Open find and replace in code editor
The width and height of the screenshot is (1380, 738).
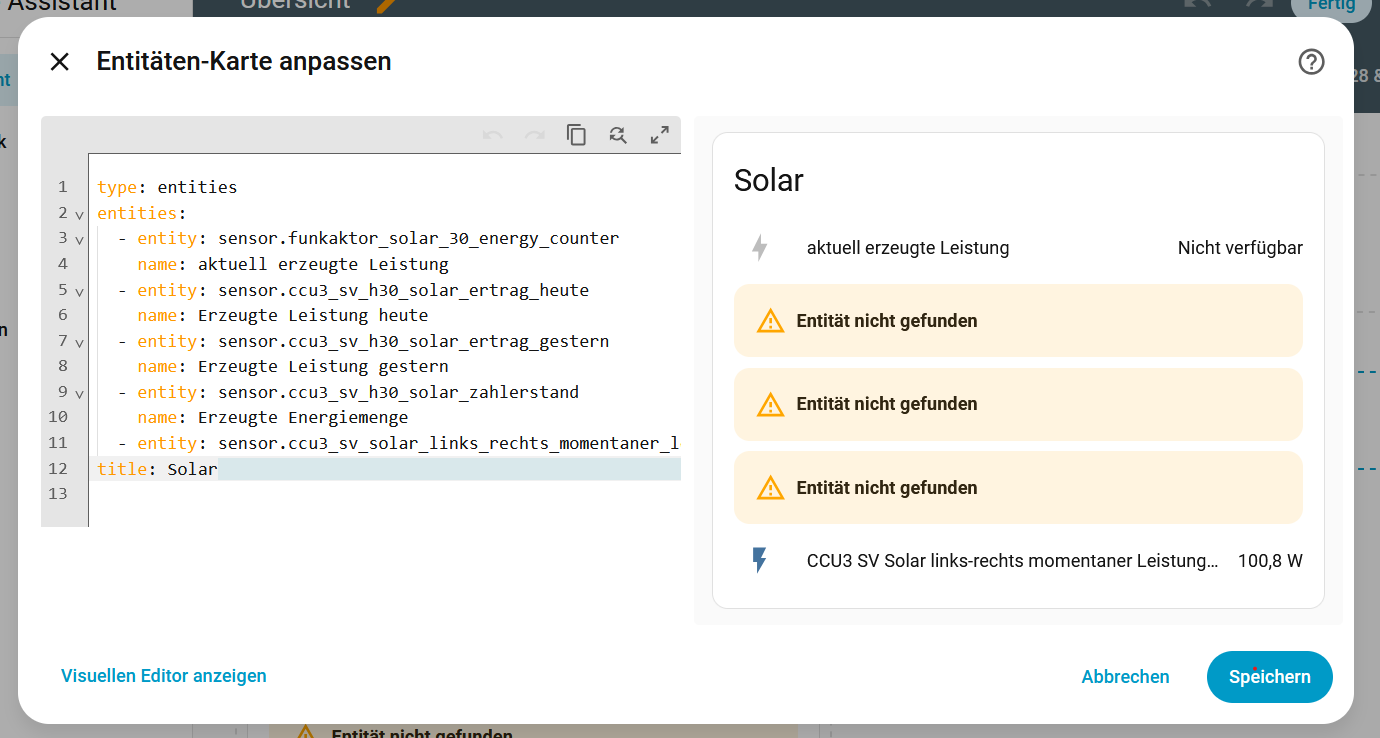coord(618,135)
